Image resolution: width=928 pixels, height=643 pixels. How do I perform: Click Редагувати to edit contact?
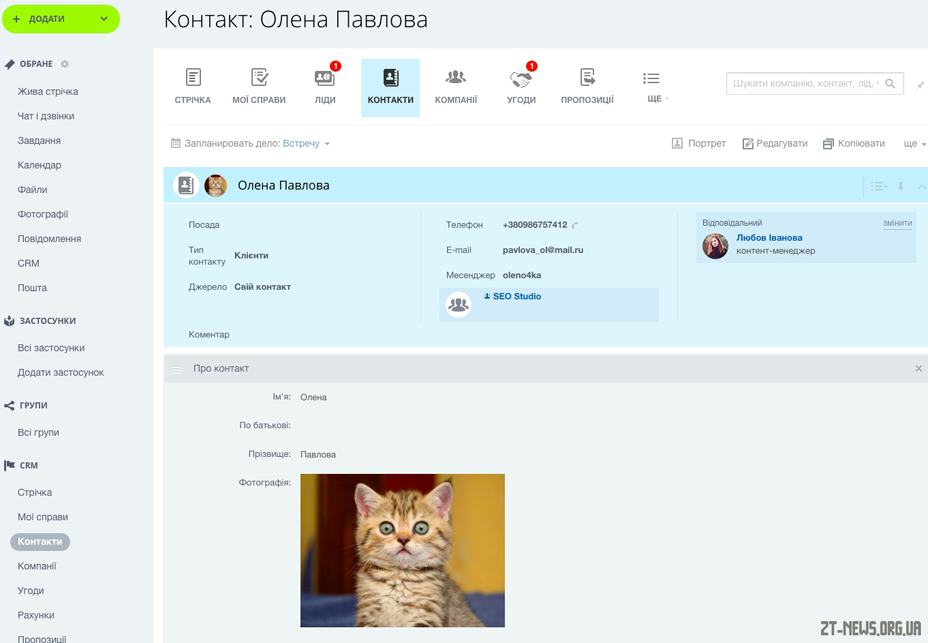coord(775,143)
